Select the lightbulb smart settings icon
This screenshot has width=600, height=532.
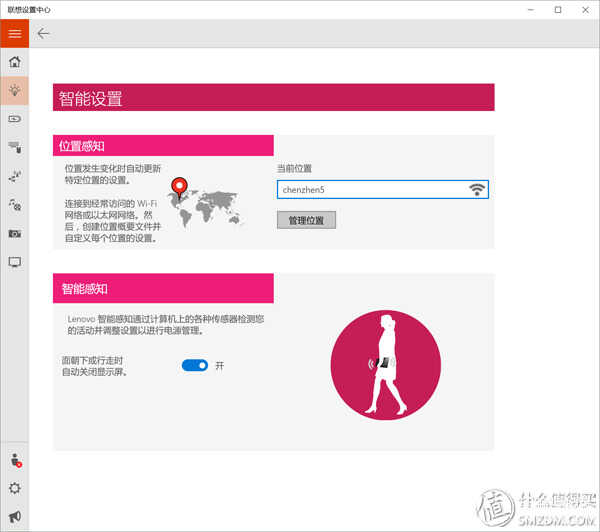point(15,90)
